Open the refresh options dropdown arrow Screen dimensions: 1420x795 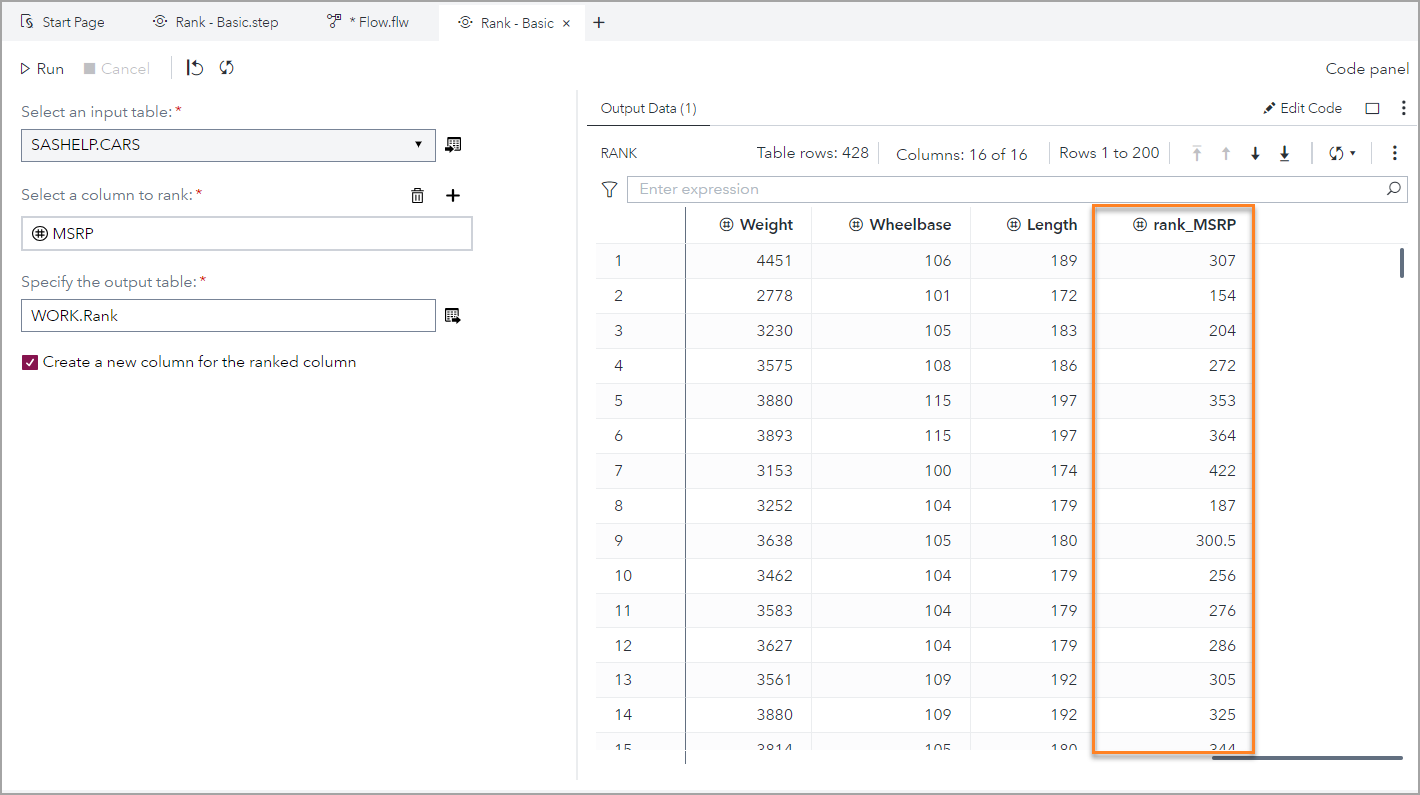point(1353,152)
